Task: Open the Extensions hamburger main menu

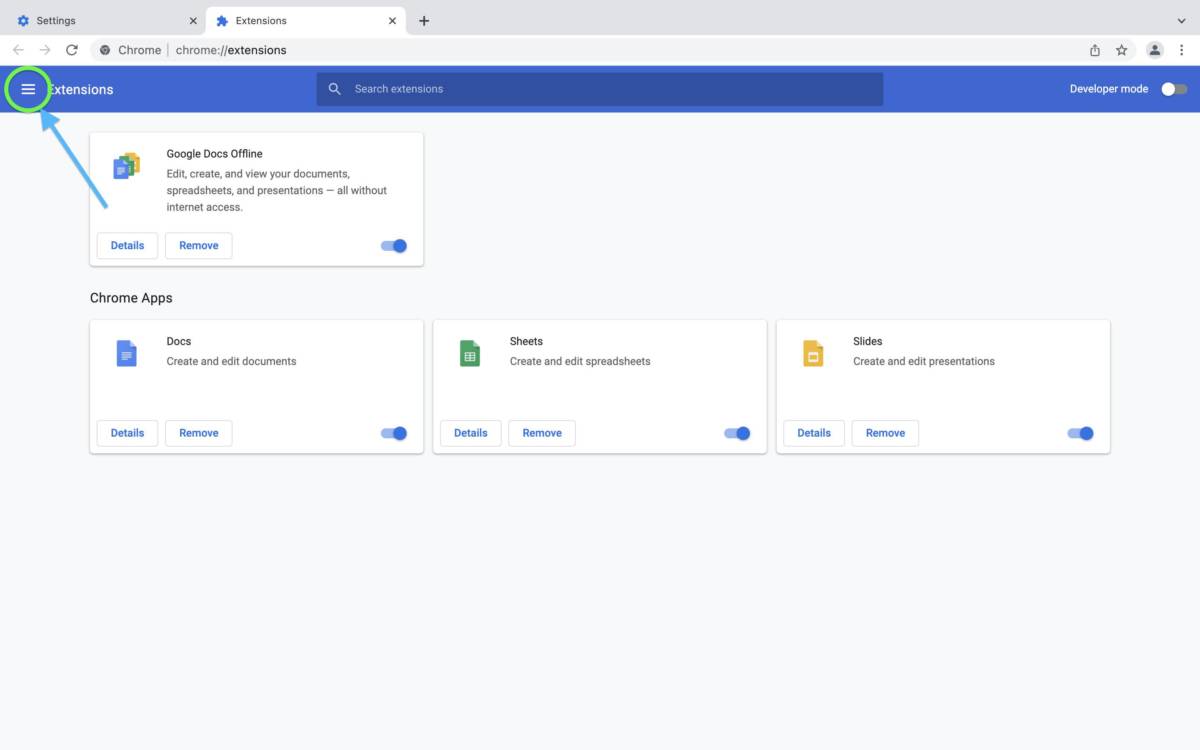Action: click(x=28, y=89)
